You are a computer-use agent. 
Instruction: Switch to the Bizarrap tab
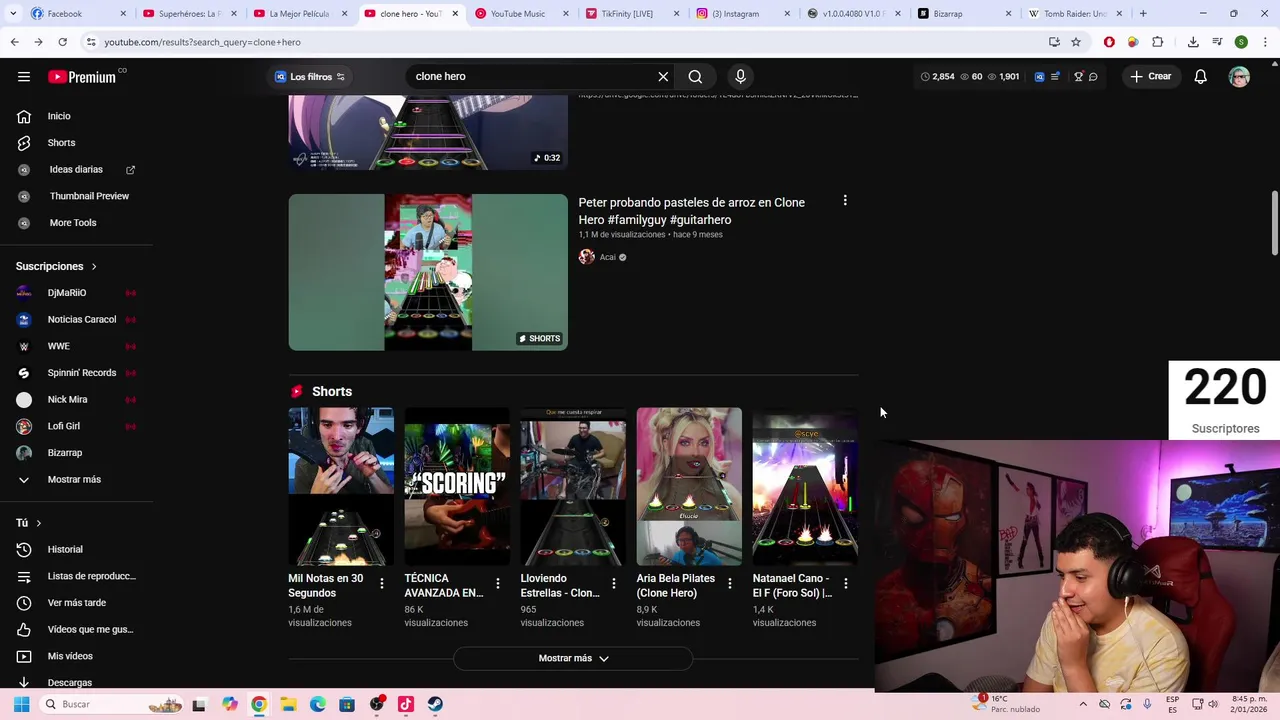966,14
